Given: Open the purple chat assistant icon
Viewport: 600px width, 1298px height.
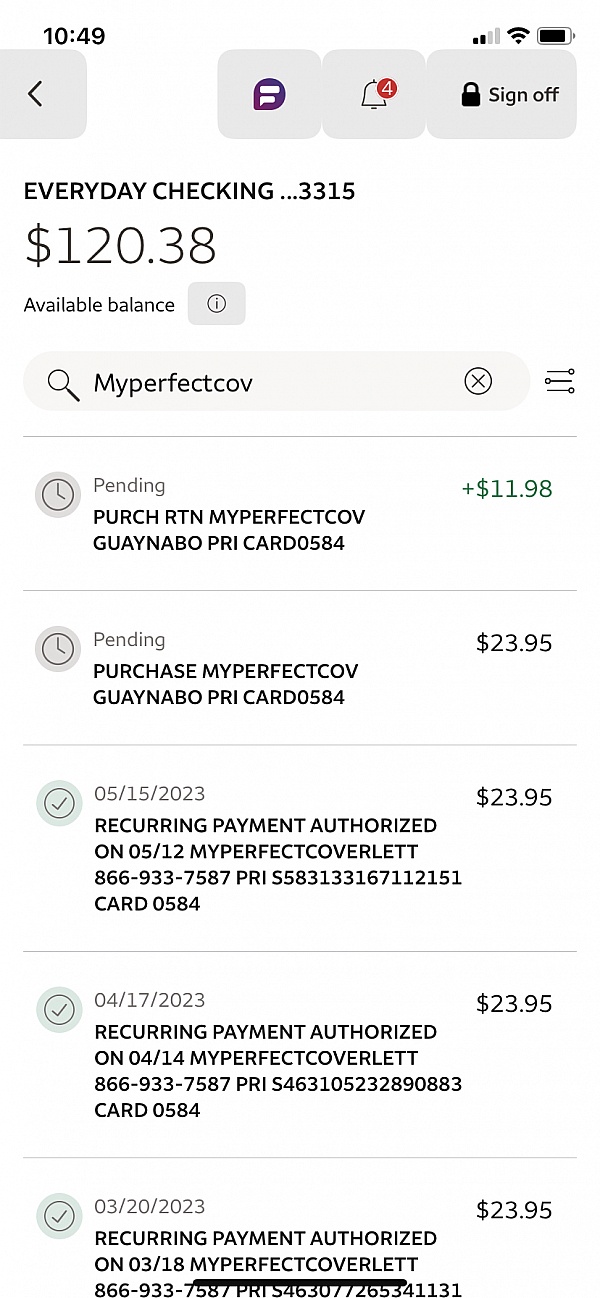Looking at the screenshot, I should (x=269, y=95).
